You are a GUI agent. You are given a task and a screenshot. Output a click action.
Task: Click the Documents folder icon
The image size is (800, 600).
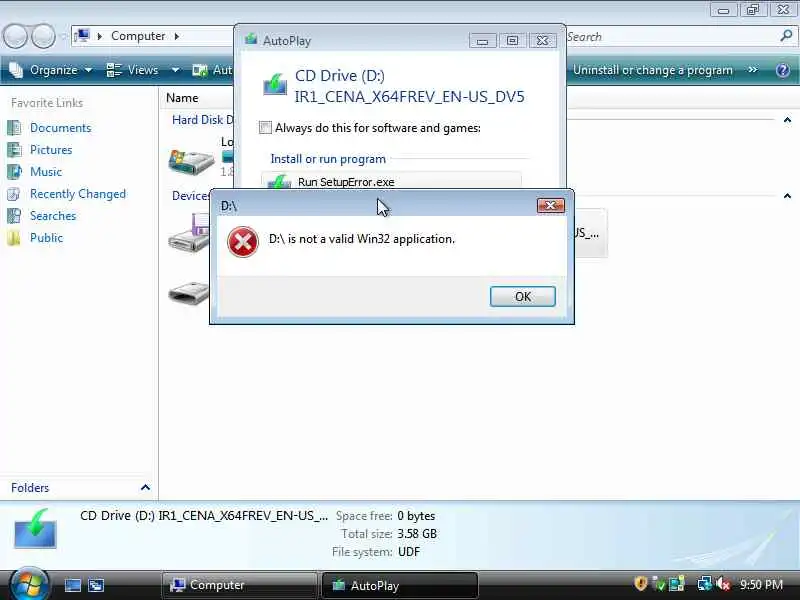(14, 128)
